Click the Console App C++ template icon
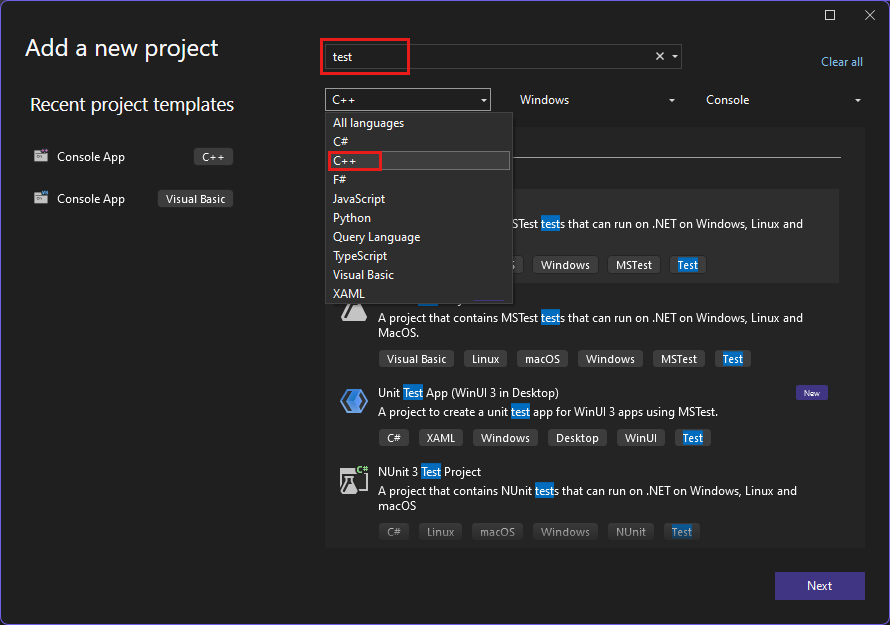The height and width of the screenshot is (625, 890). (x=41, y=156)
